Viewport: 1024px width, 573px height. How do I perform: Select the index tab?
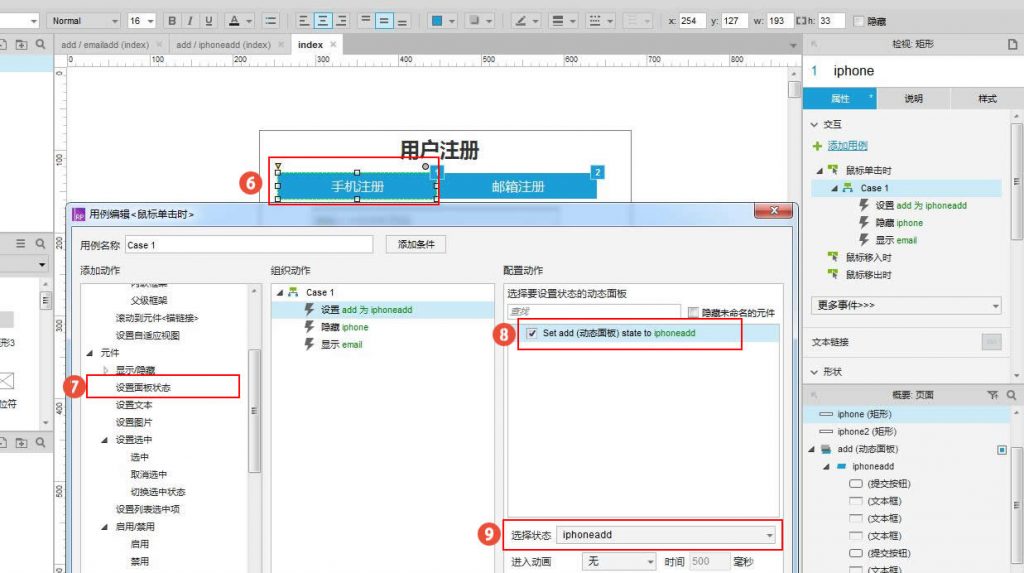[310, 44]
